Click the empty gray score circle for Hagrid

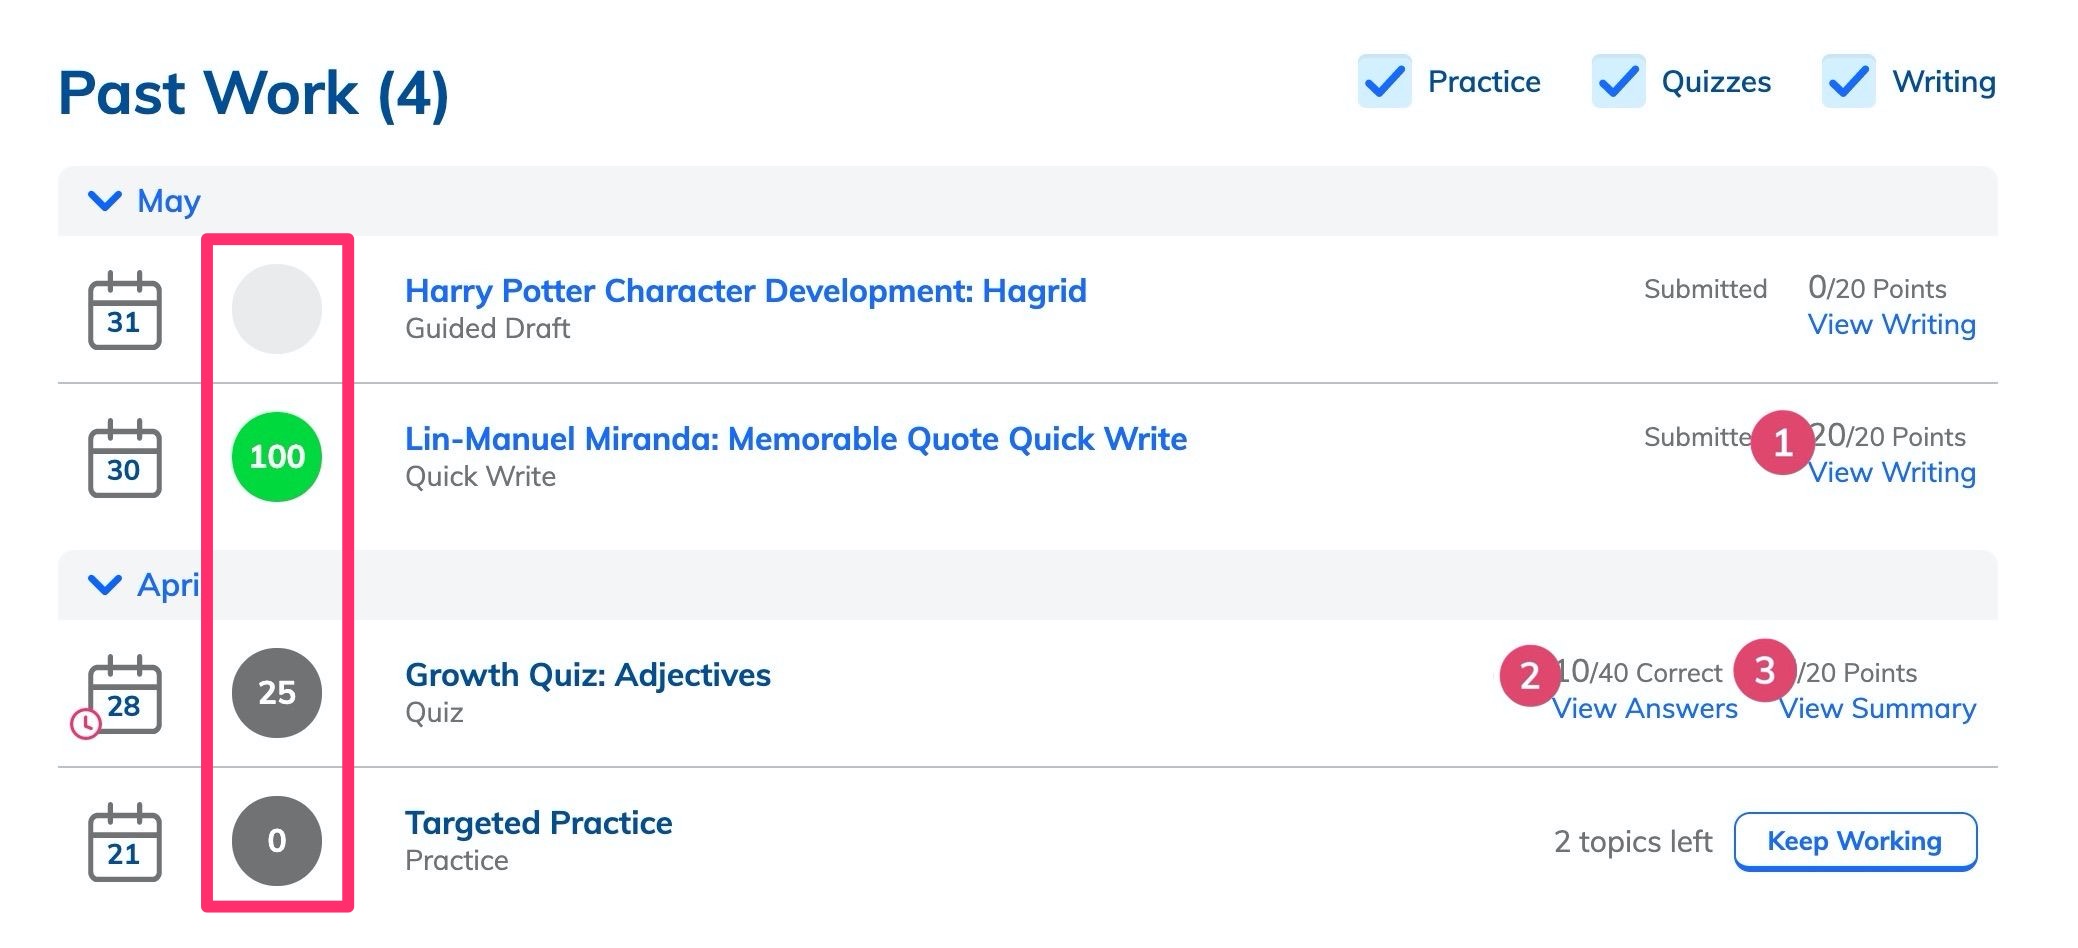277,309
